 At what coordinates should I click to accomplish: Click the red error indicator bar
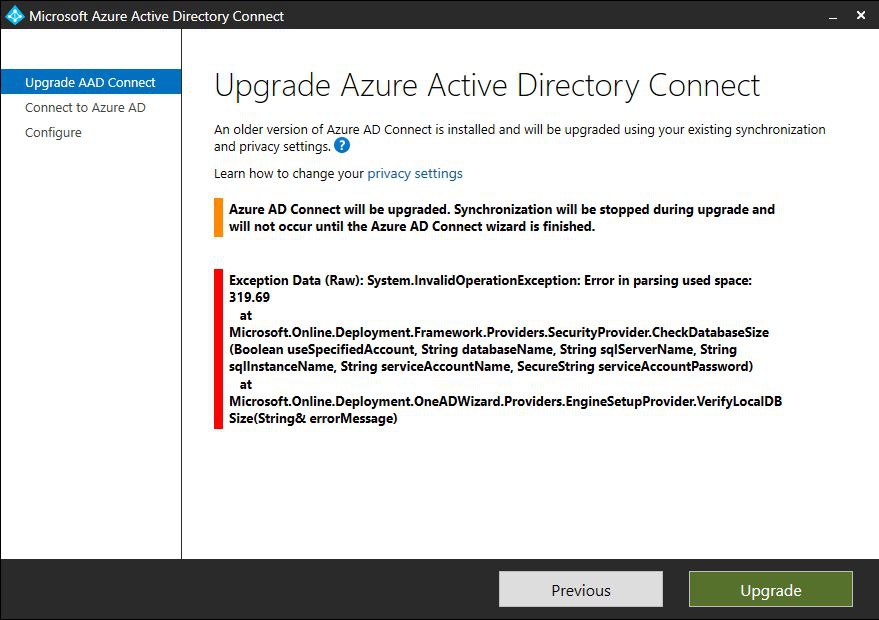click(x=218, y=349)
